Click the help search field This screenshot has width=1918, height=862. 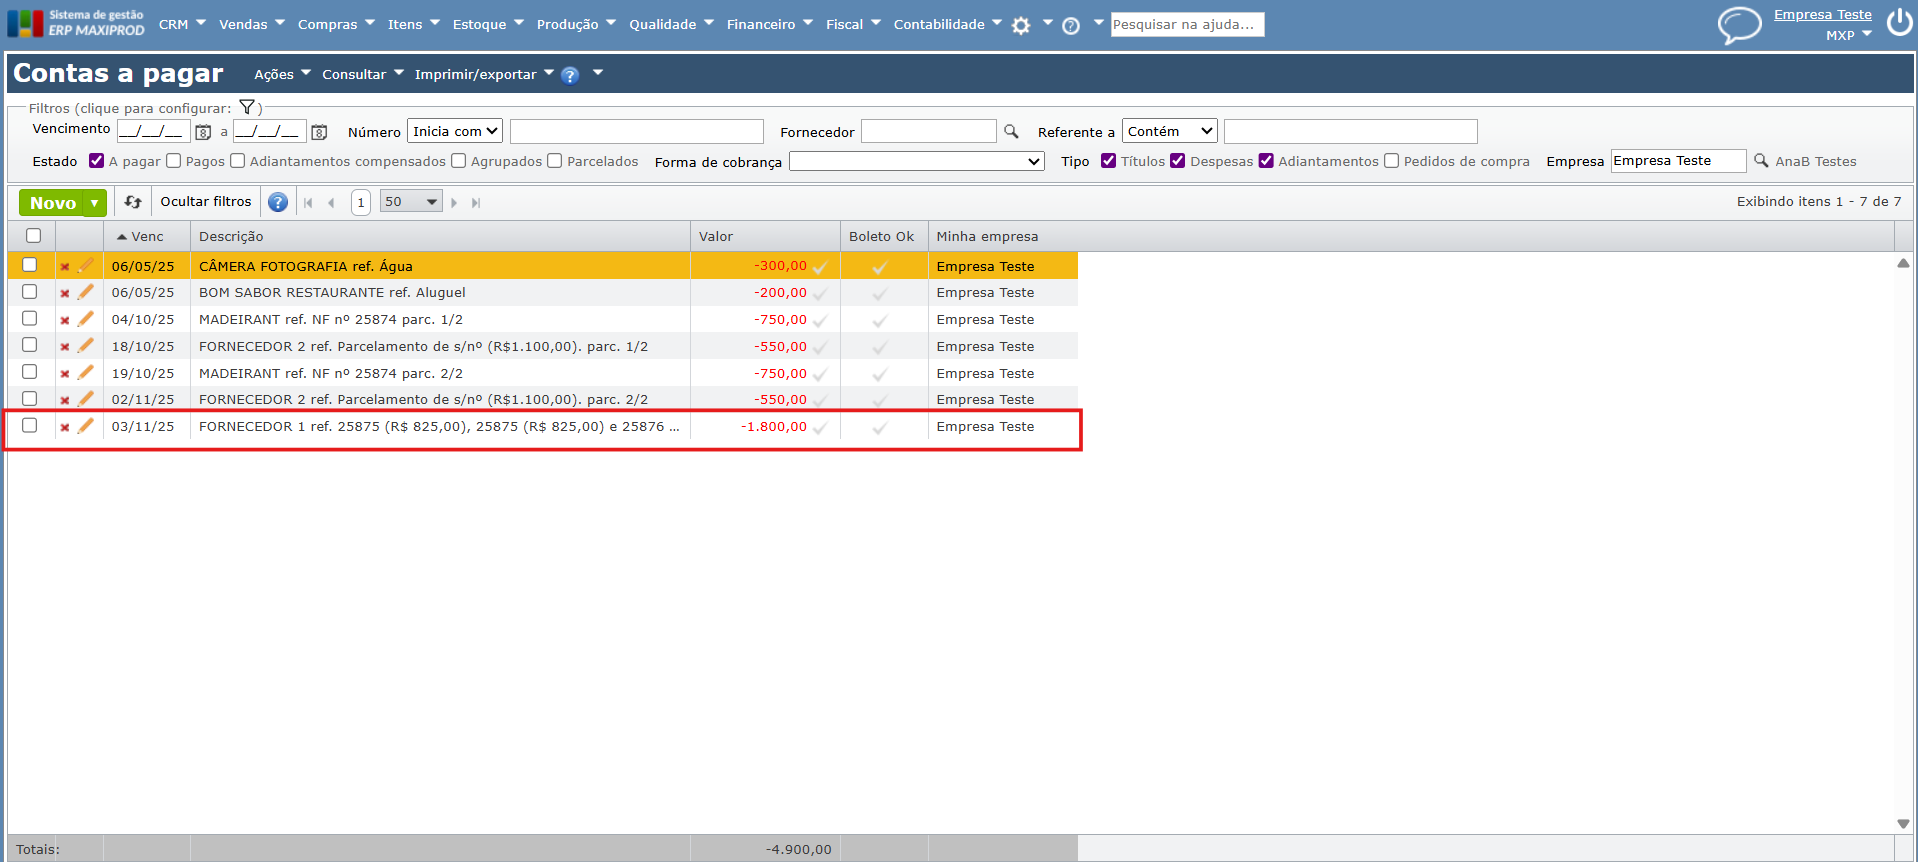click(1187, 24)
